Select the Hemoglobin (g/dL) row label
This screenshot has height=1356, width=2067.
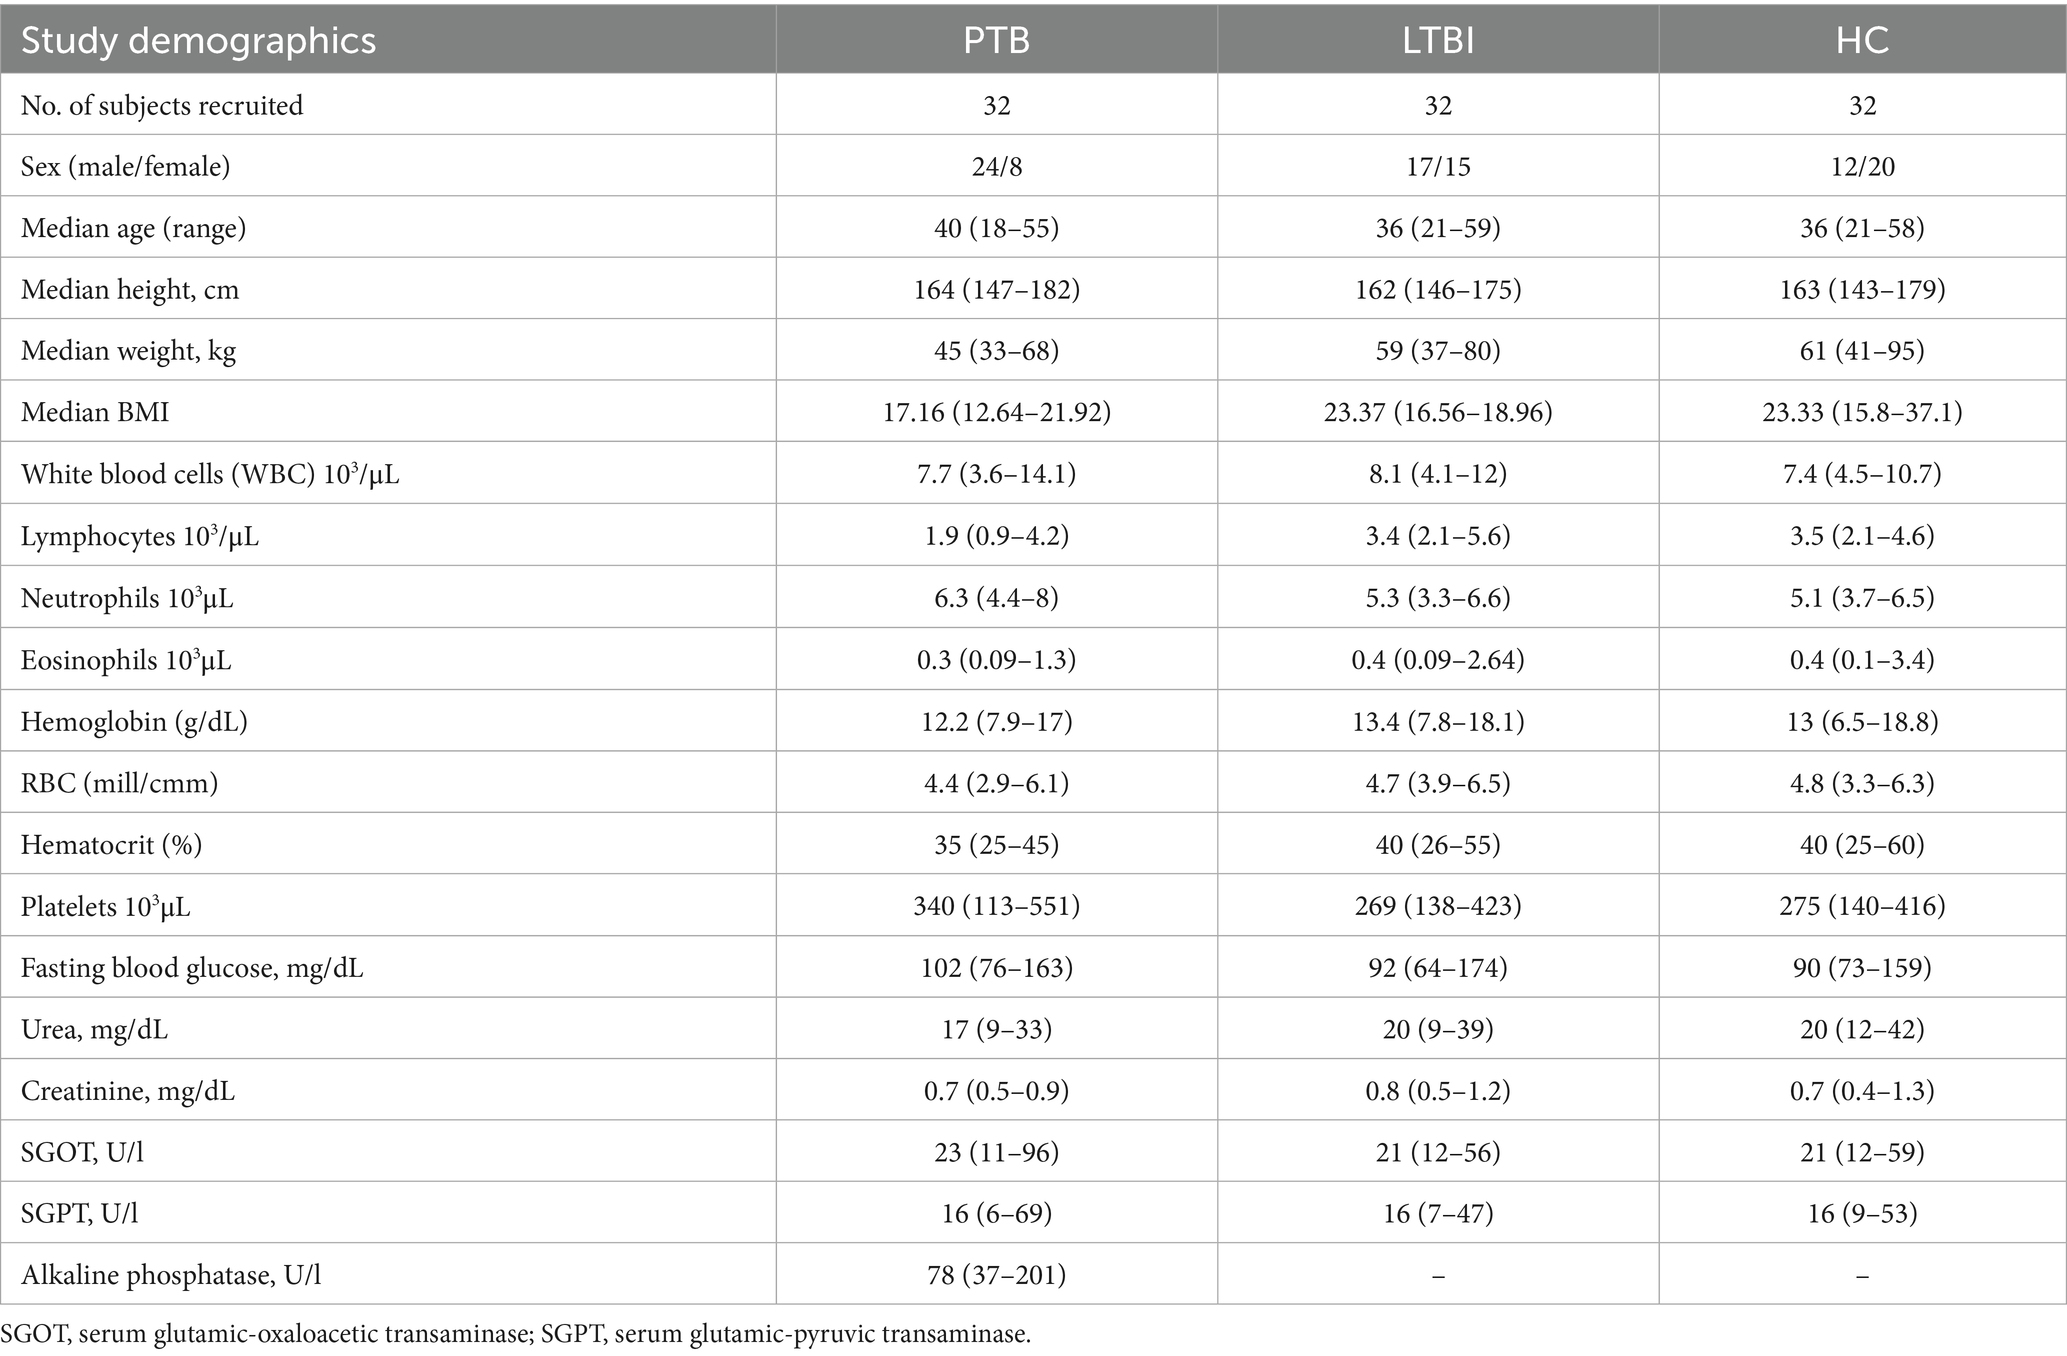coord(134,721)
